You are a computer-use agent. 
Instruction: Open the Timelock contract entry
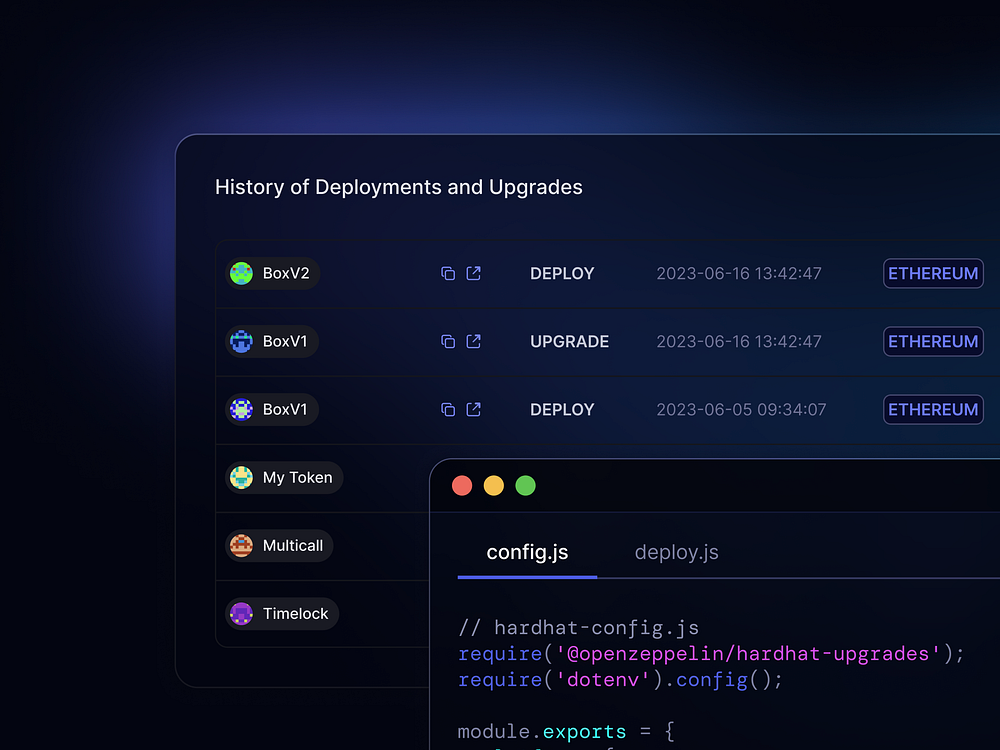pos(283,614)
